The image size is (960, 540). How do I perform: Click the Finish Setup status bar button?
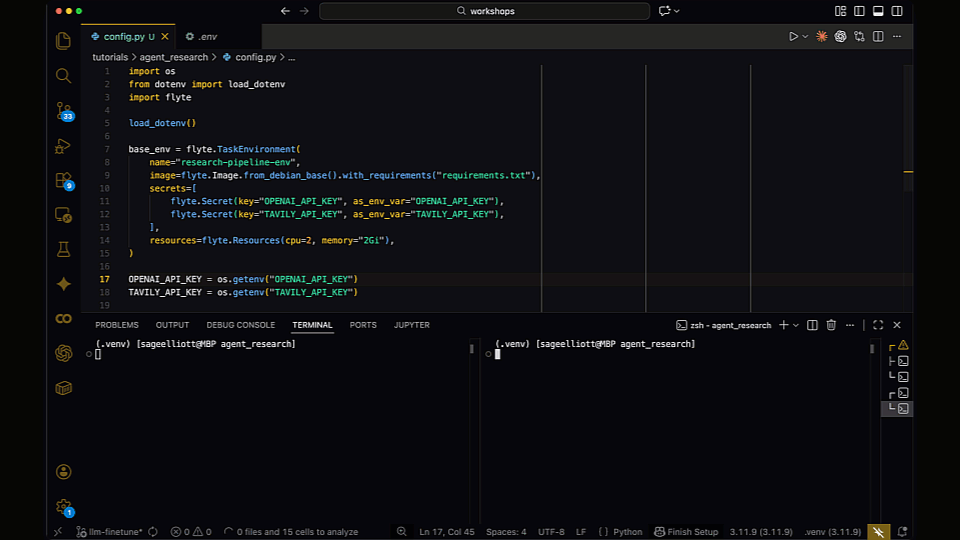click(x=686, y=532)
